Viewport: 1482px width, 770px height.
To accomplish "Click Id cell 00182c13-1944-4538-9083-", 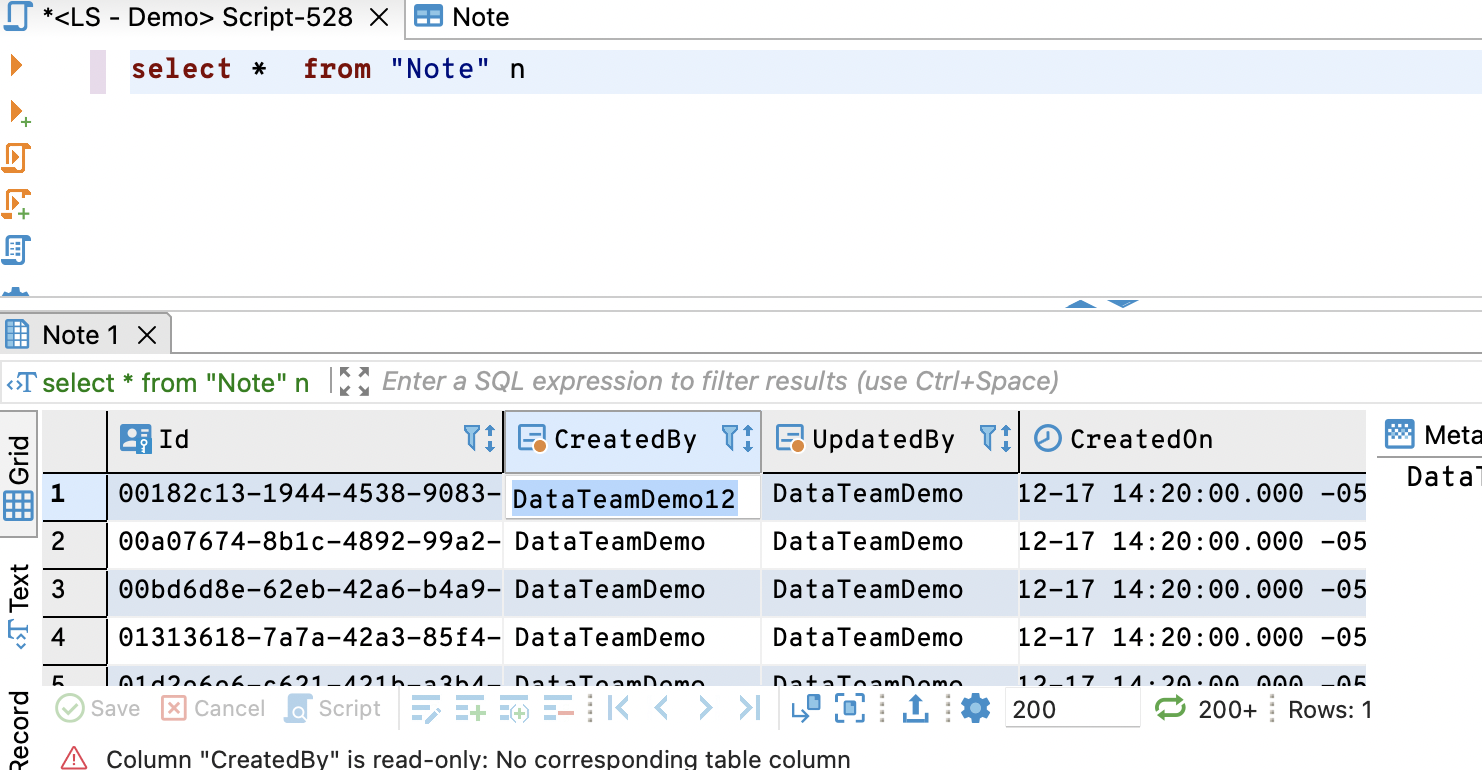I will [x=305, y=494].
